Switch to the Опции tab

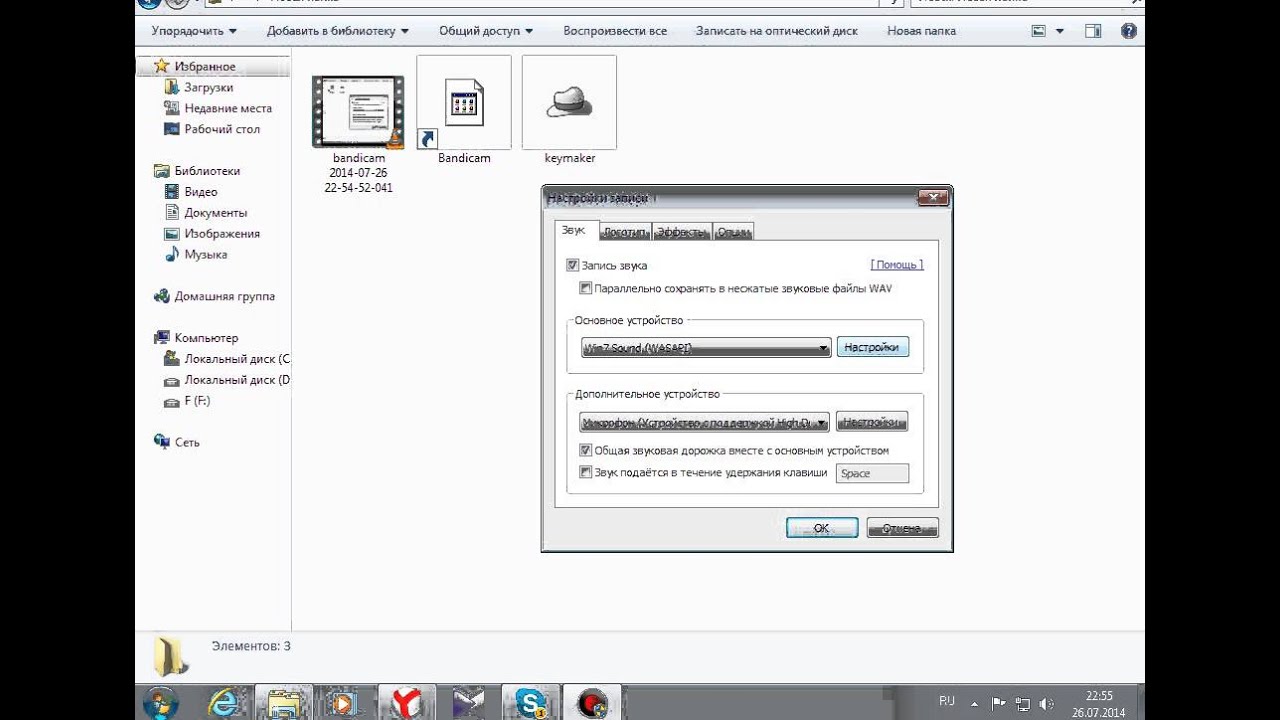tap(734, 232)
